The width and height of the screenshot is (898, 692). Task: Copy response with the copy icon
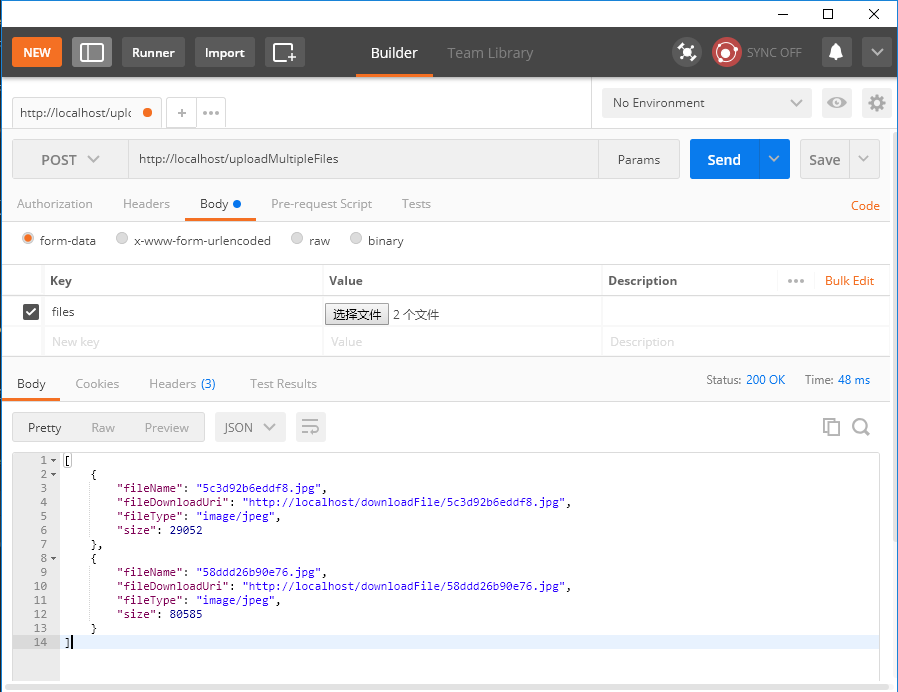[831, 427]
